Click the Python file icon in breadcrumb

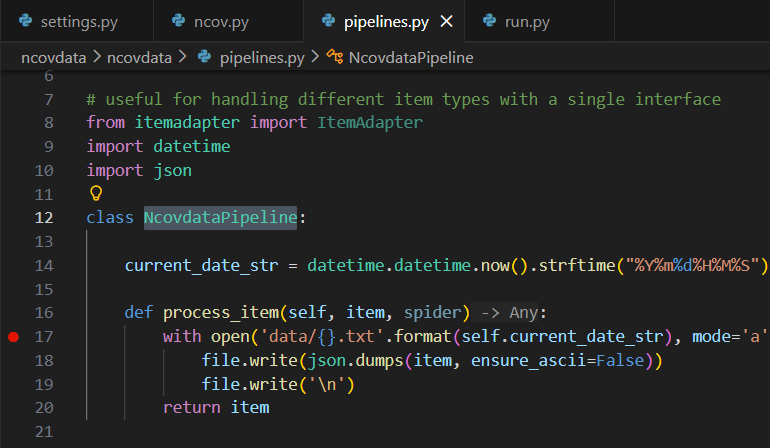[203, 57]
